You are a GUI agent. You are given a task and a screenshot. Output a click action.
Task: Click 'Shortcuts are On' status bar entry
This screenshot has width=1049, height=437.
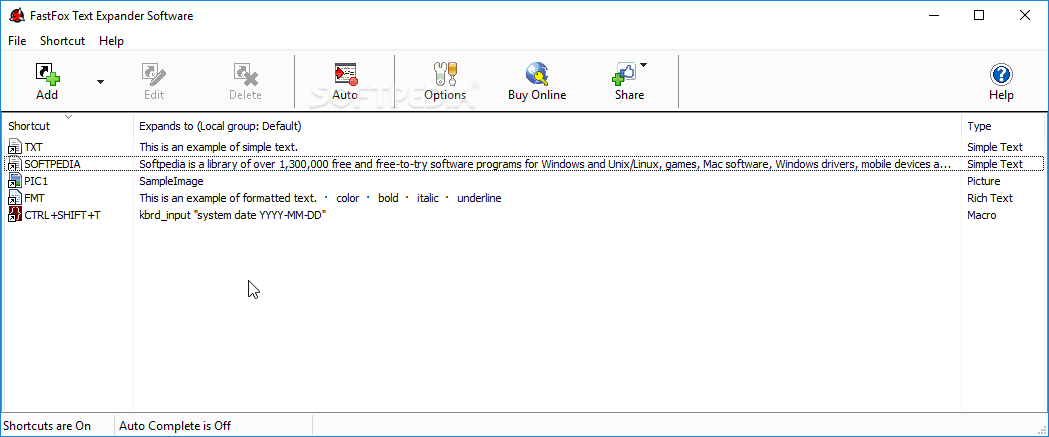tap(47, 426)
